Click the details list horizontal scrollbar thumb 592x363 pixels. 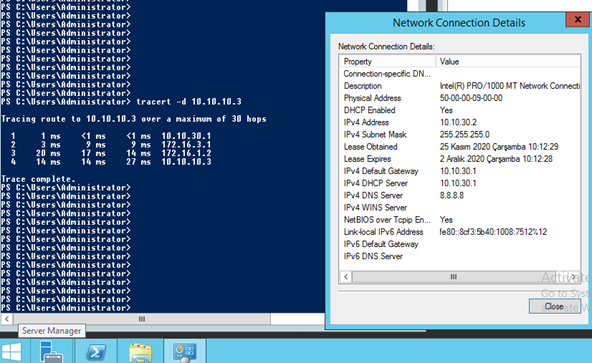(x=453, y=277)
